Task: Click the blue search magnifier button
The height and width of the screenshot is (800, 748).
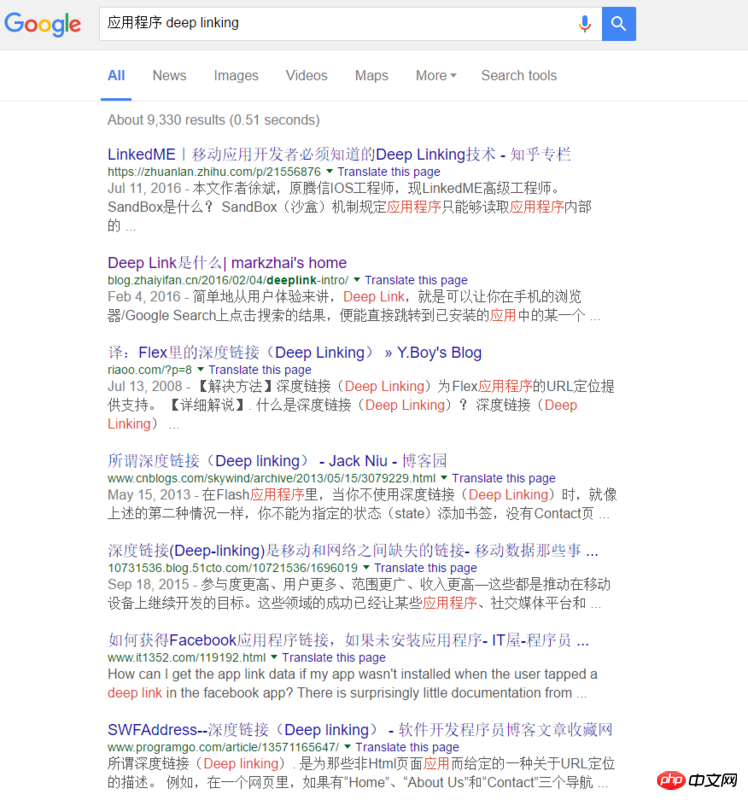Action: (x=618, y=23)
